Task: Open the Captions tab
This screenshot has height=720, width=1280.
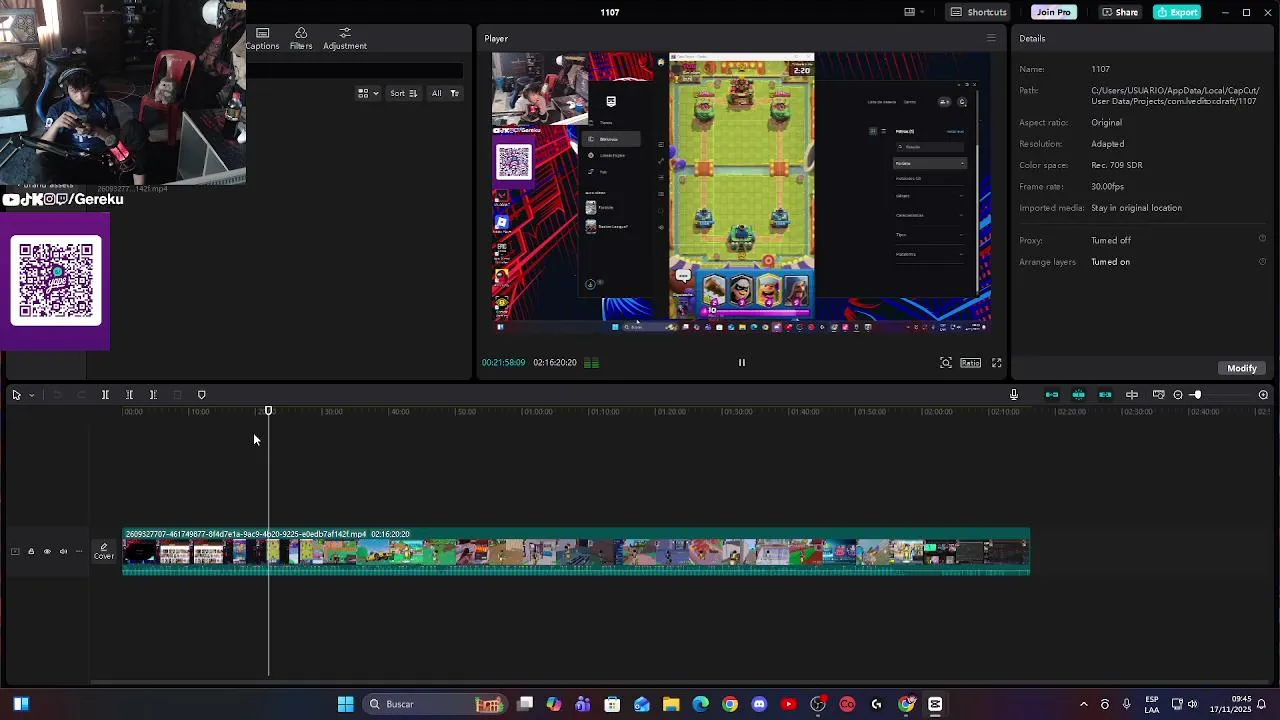Action: click(262, 39)
